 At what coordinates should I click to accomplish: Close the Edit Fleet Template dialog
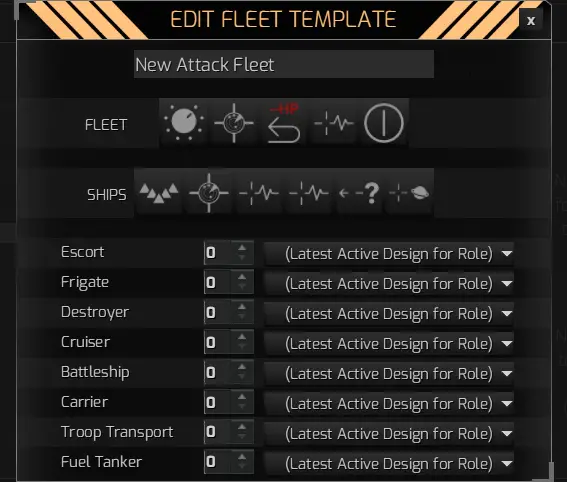coord(530,21)
